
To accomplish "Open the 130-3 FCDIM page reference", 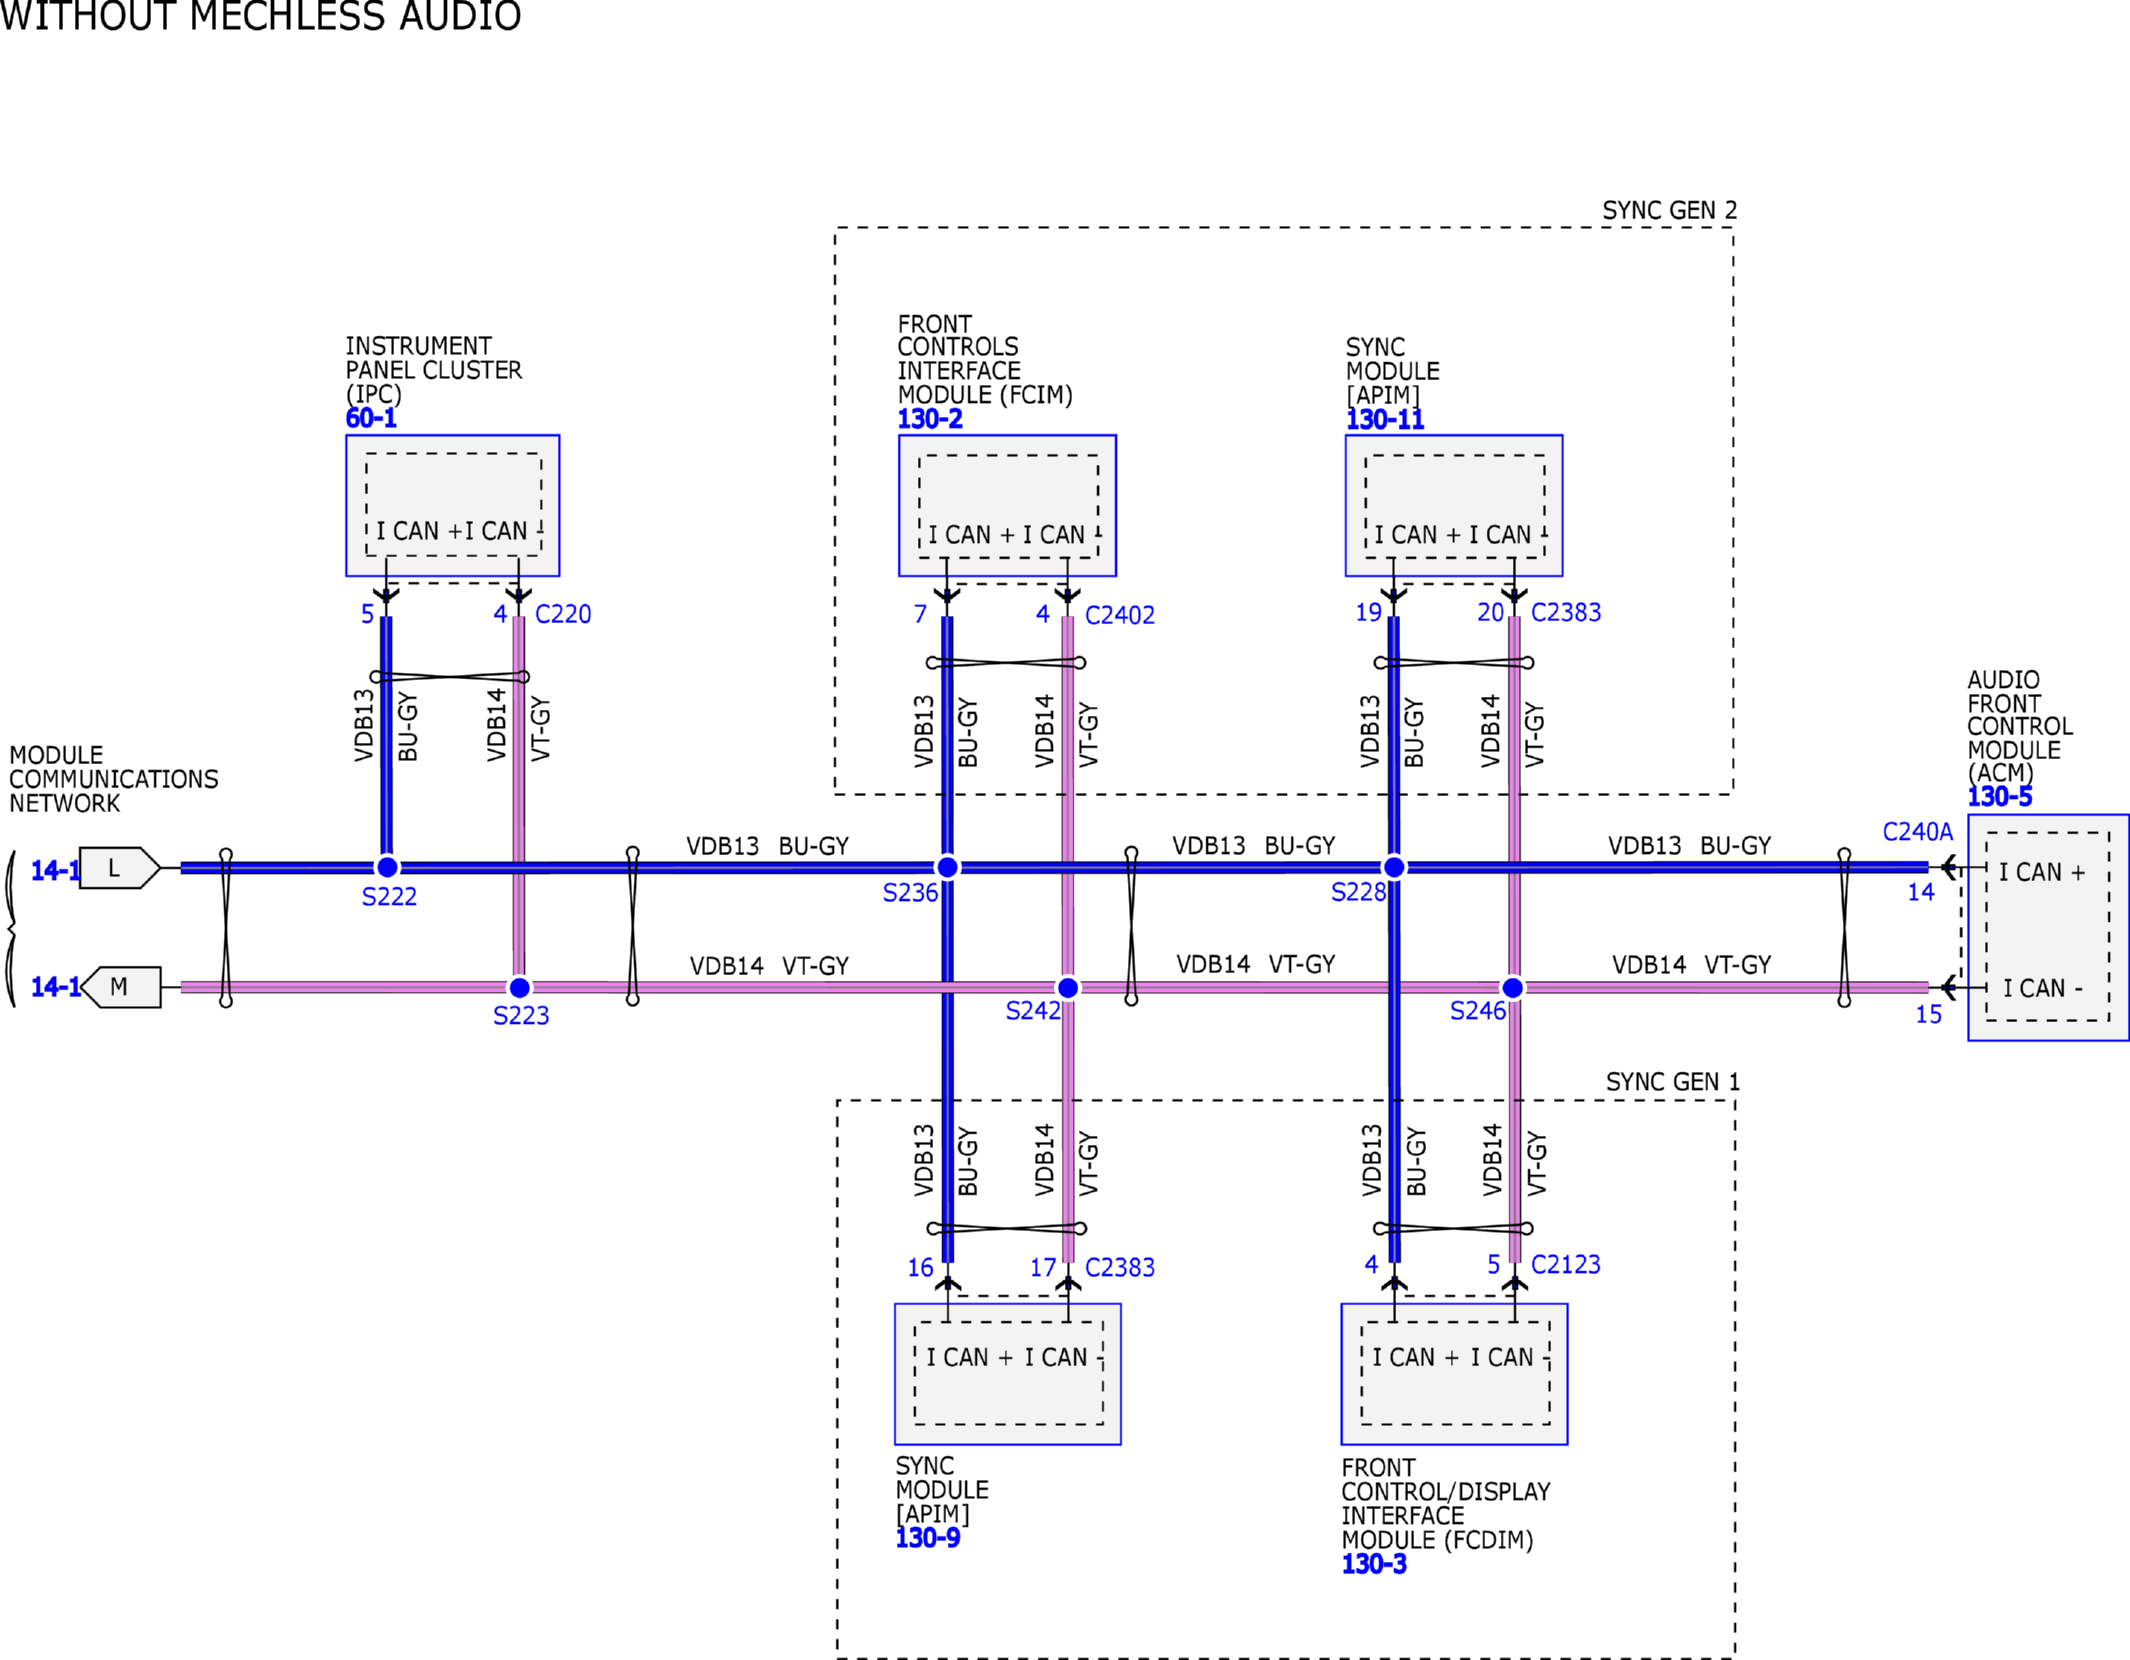I will coord(1373,1564).
